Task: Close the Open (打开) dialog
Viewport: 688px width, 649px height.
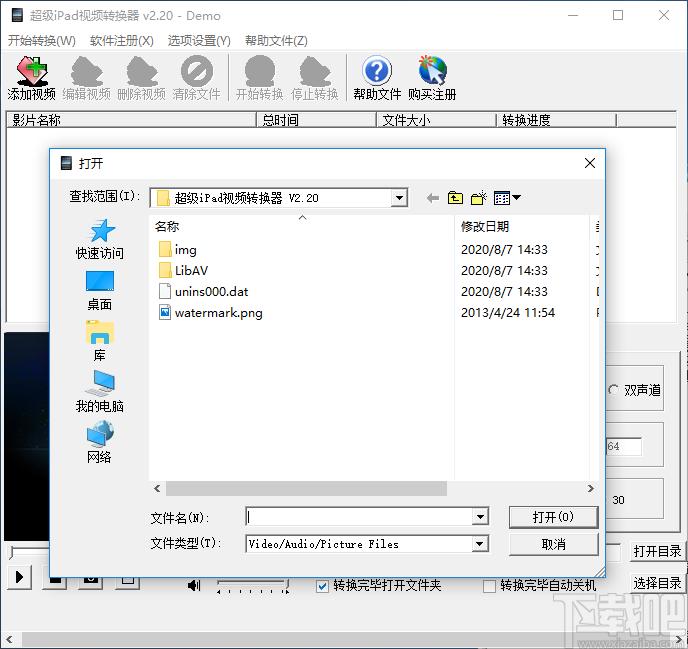Action: pyautogui.click(x=590, y=163)
